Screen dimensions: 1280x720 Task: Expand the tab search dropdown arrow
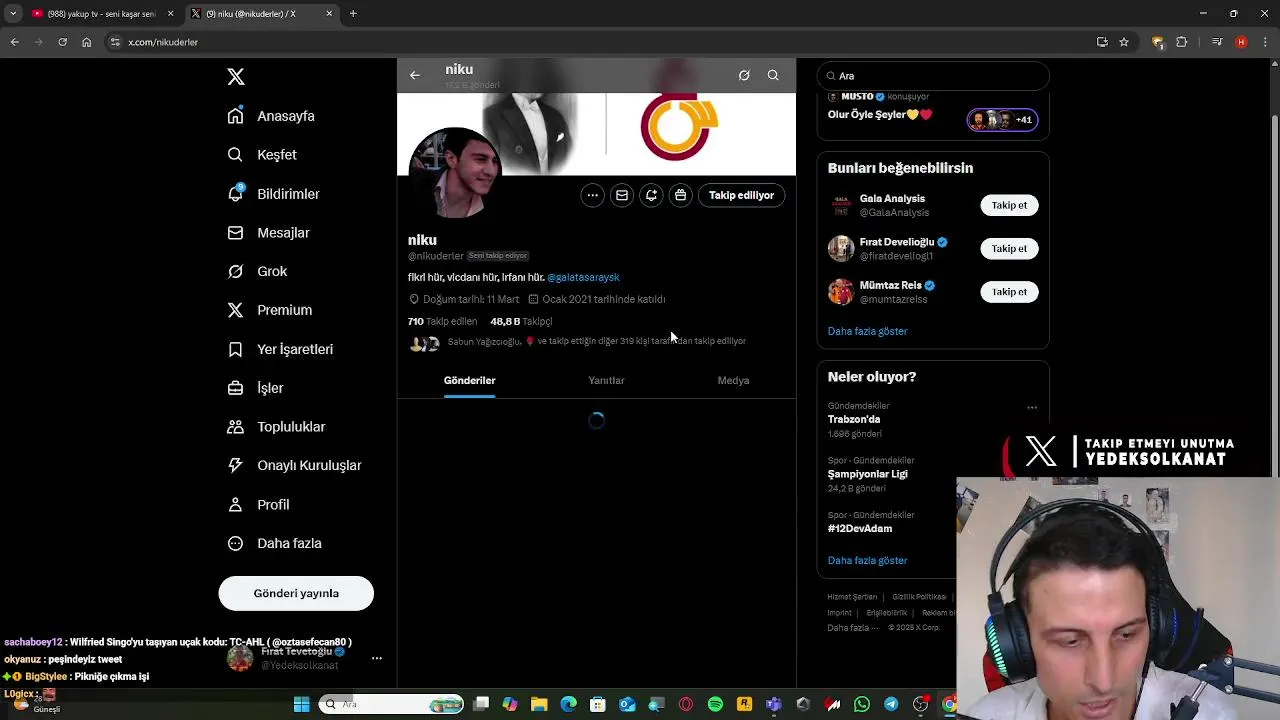(13, 14)
